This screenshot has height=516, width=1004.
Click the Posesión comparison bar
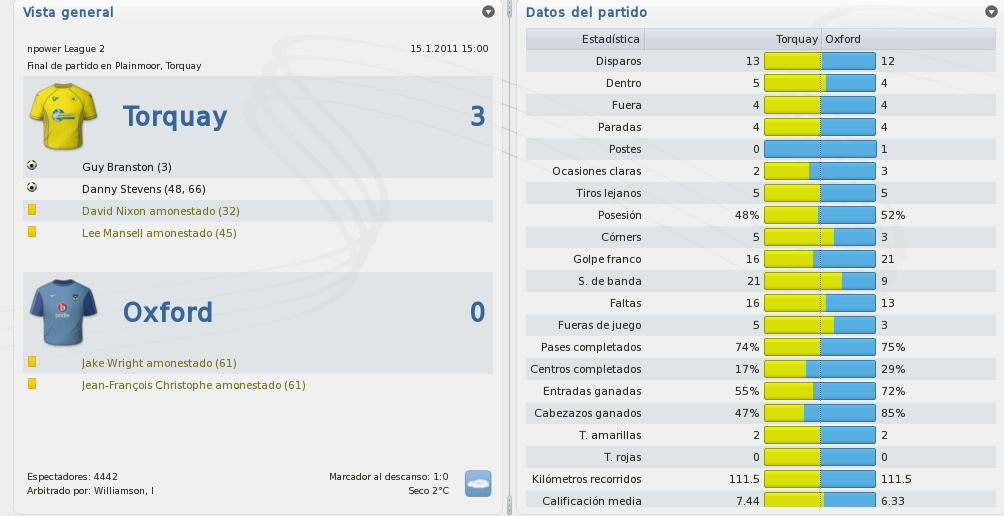tap(820, 215)
